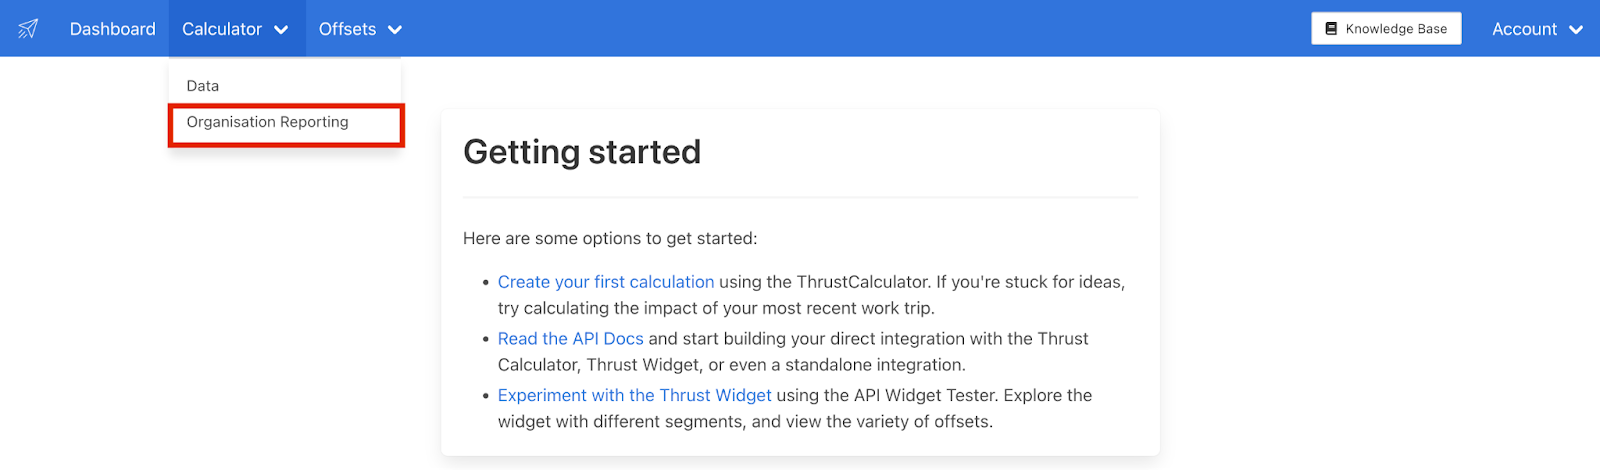Click the book icon in Knowledge Base button
This screenshot has height=470, width=1600.
tap(1331, 29)
